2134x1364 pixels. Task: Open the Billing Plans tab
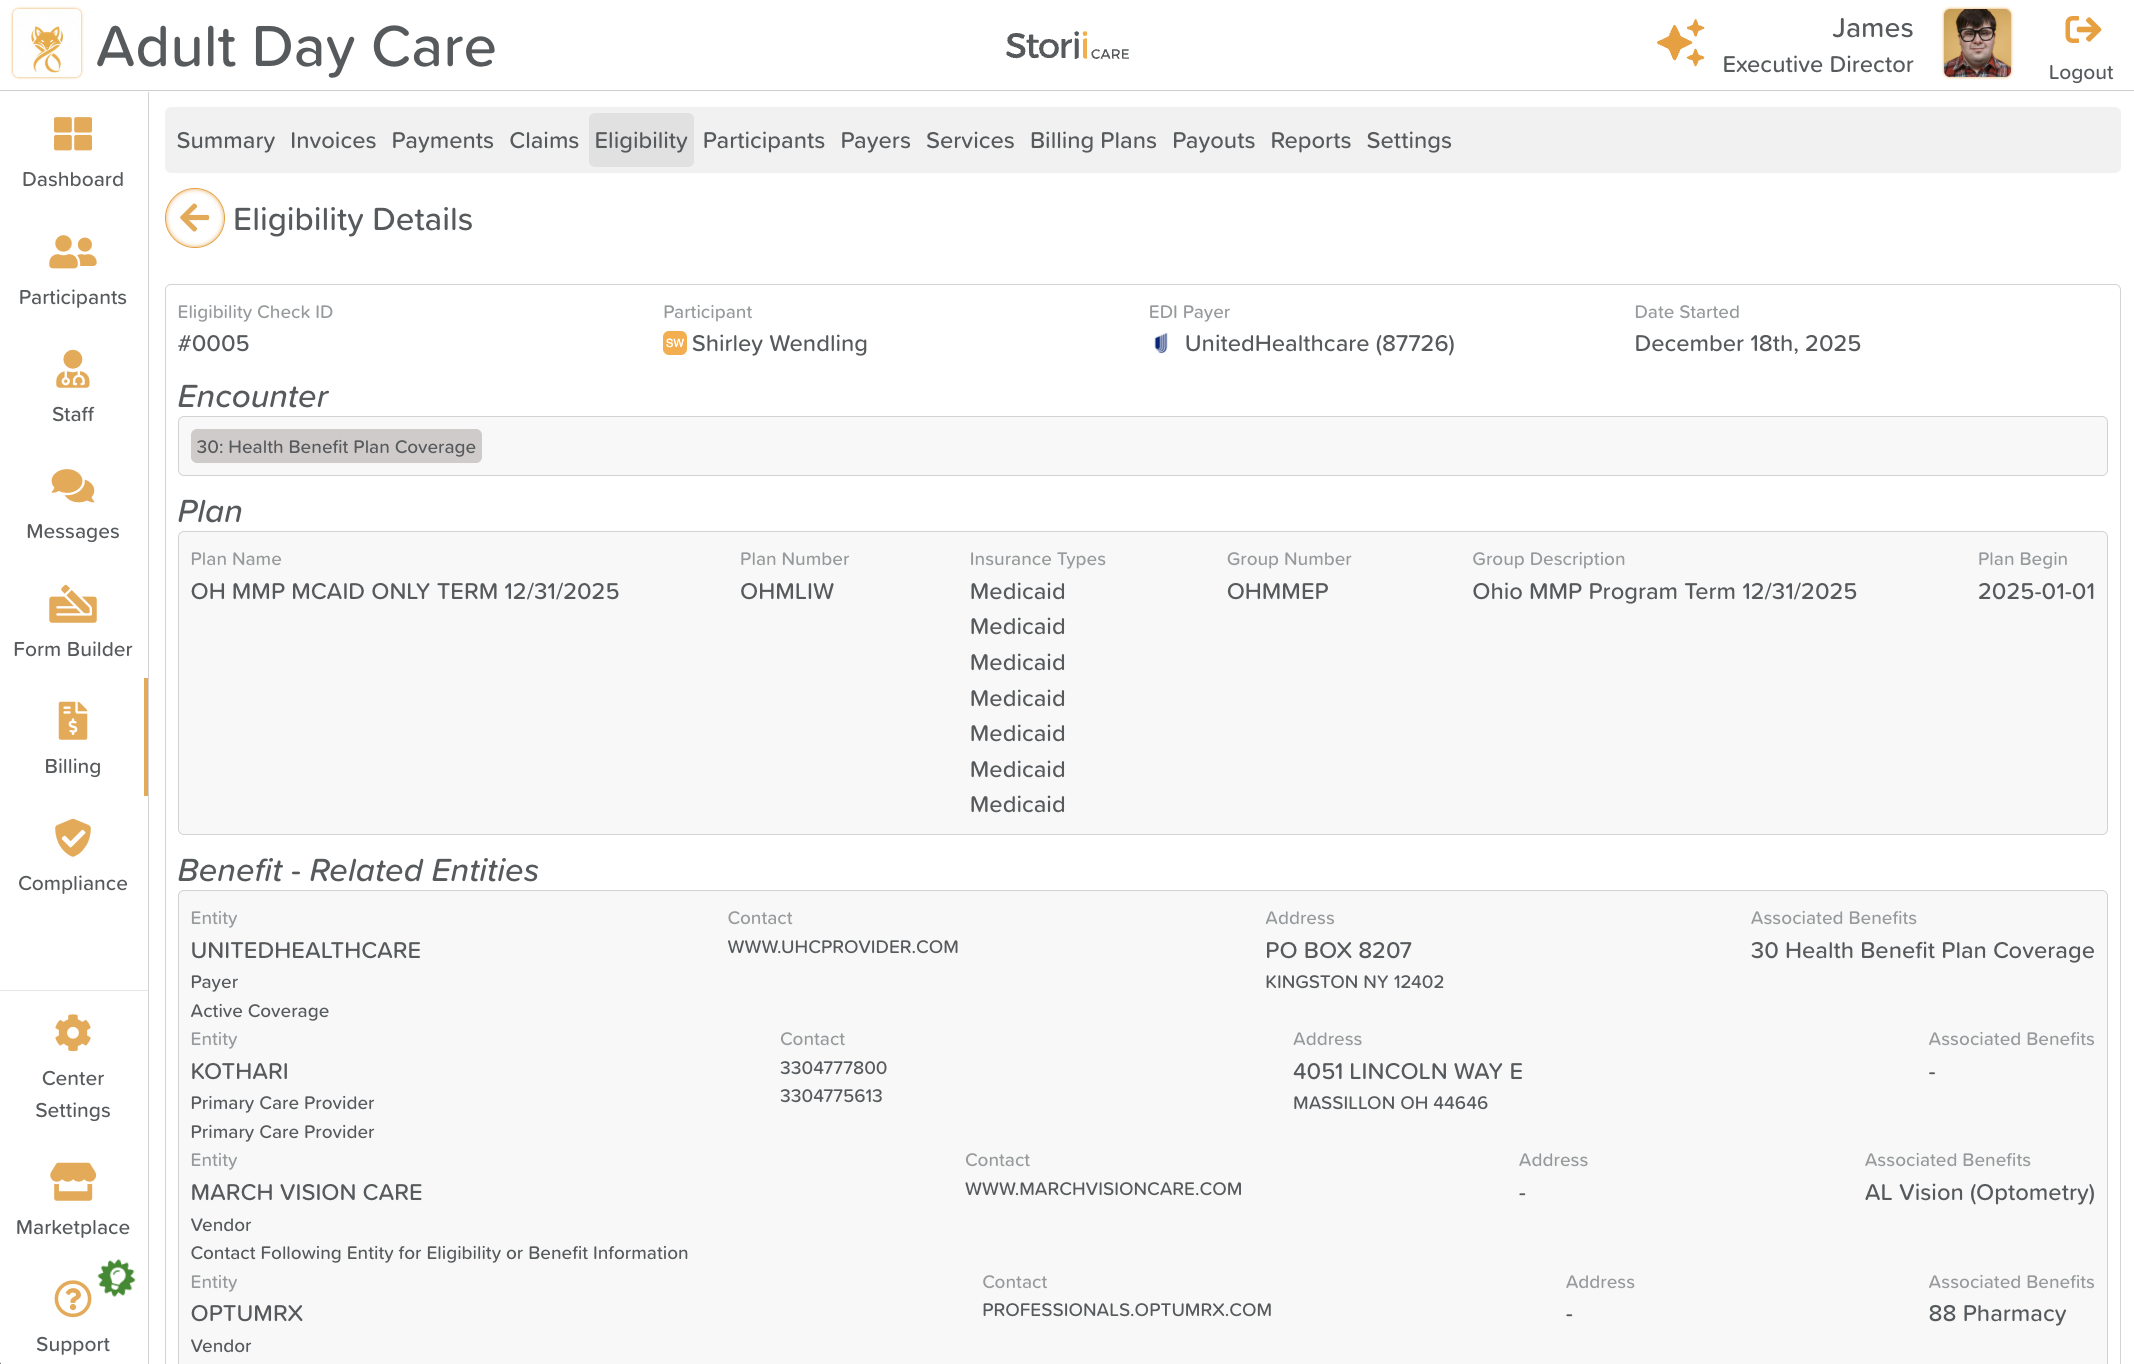click(x=1092, y=140)
